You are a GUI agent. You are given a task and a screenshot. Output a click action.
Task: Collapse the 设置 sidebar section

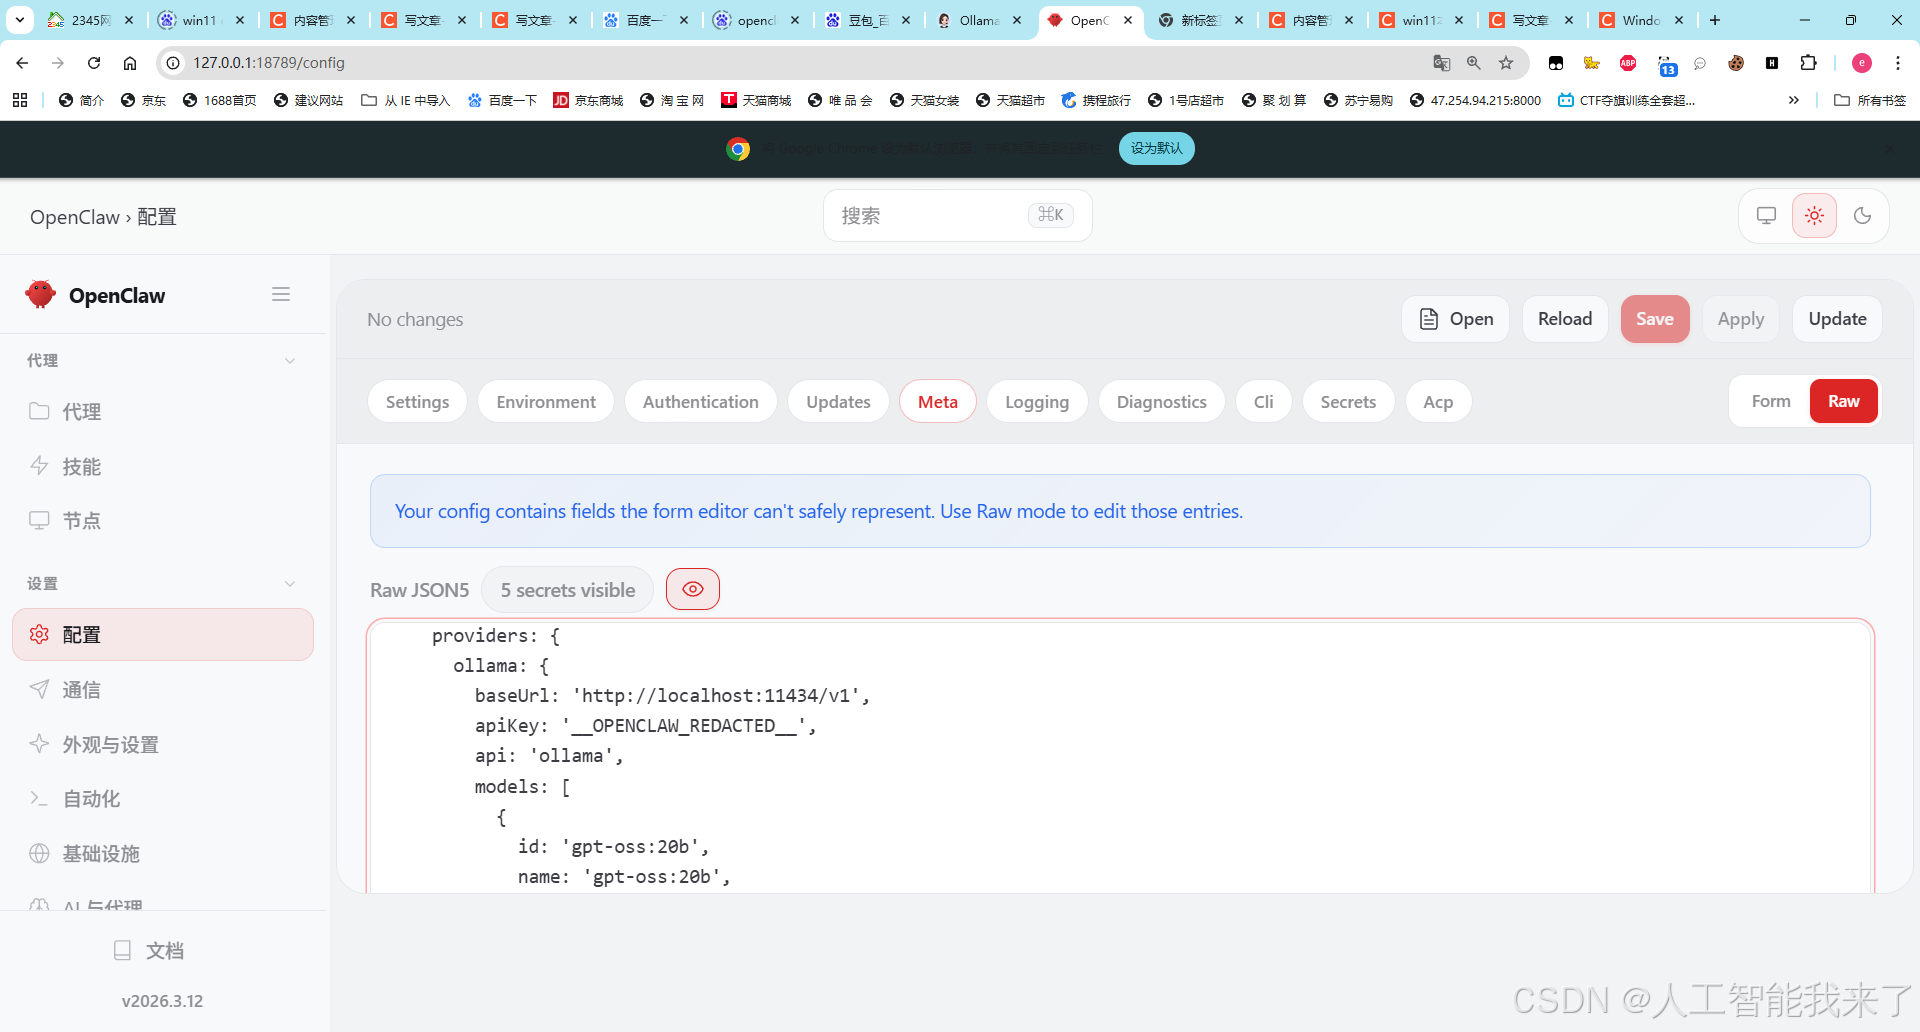point(290,584)
